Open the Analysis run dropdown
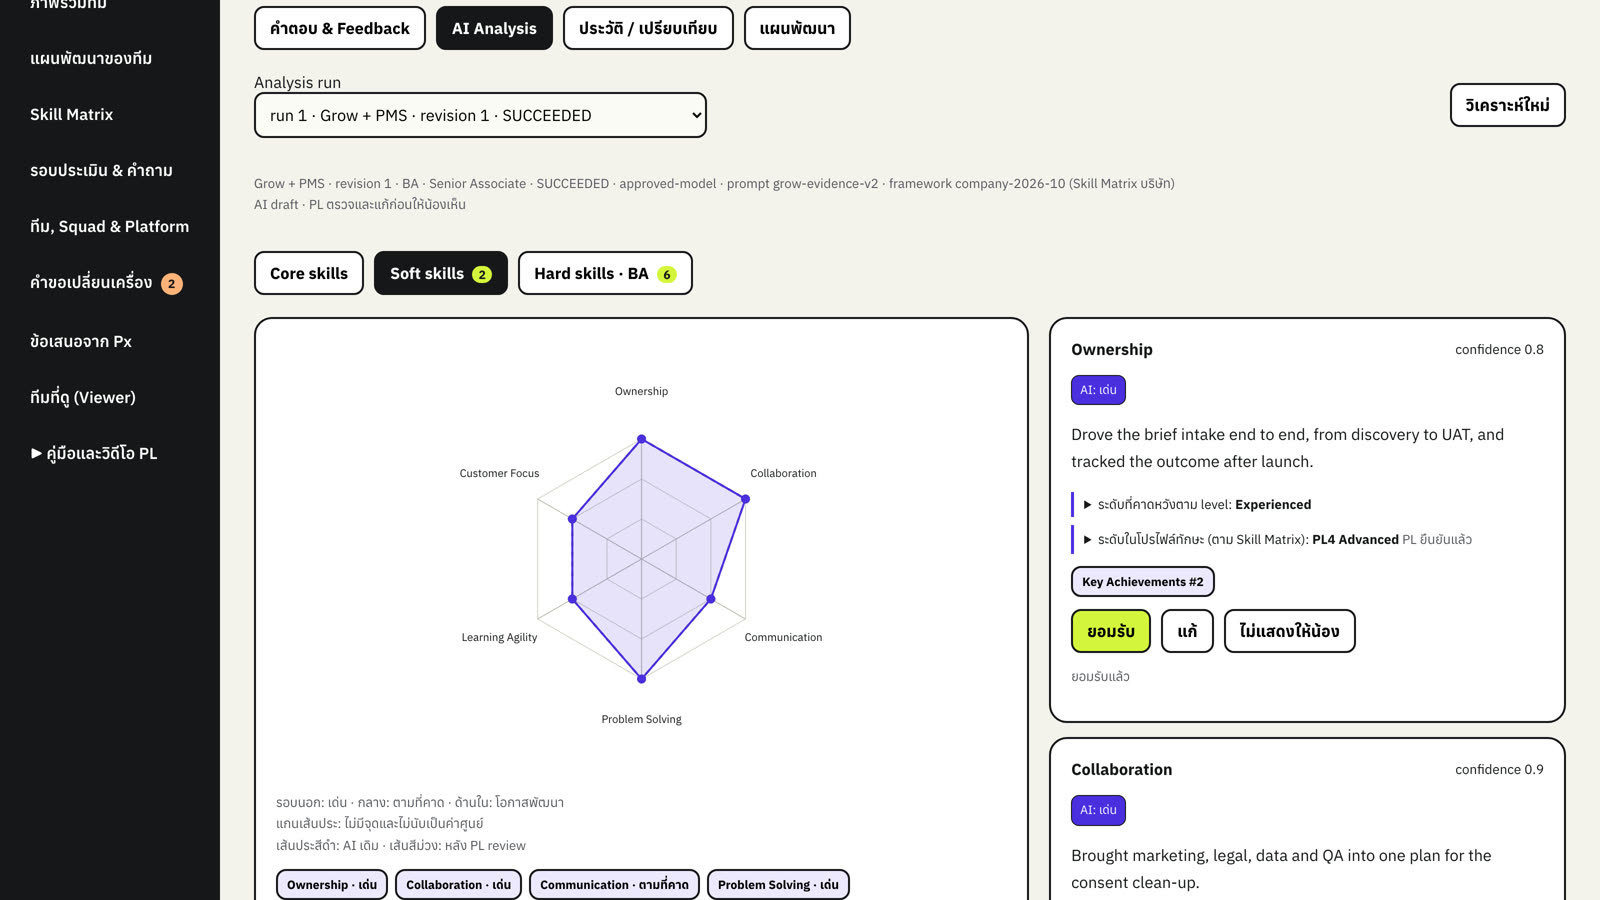The width and height of the screenshot is (1600, 900). (480, 115)
